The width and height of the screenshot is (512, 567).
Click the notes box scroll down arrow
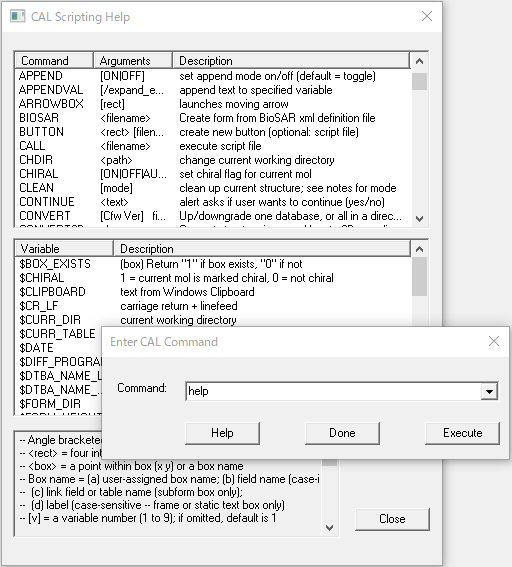pos(329,528)
